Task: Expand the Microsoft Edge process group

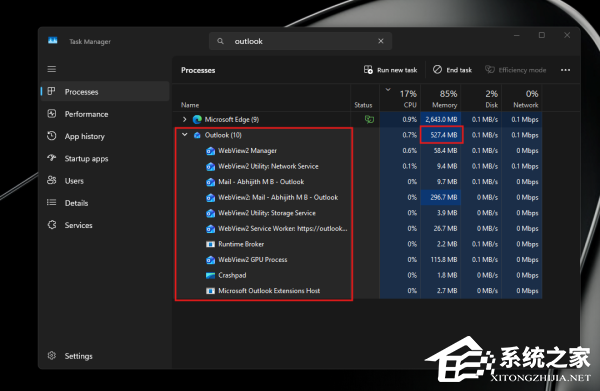Action: click(x=184, y=119)
